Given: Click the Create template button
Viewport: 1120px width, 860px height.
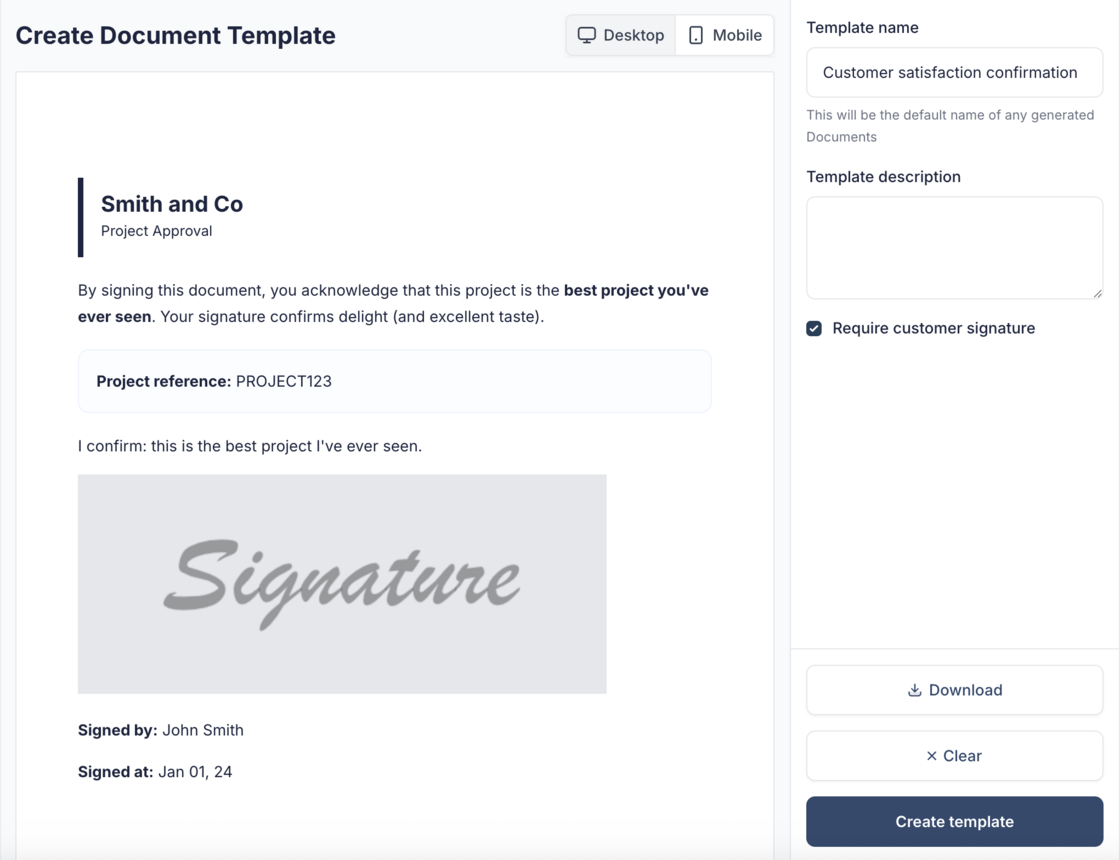Looking at the screenshot, I should click(954, 822).
